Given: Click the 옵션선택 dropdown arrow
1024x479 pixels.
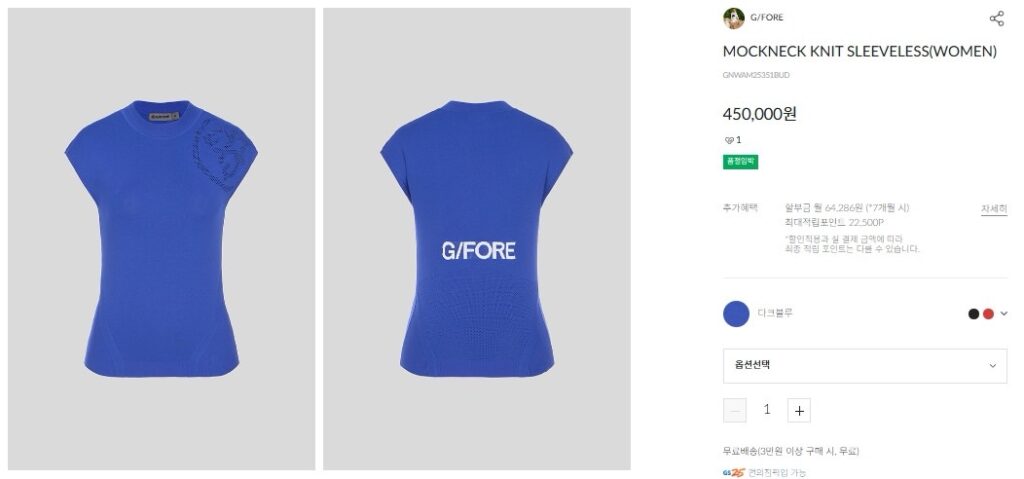Looking at the screenshot, I should point(993,366).
